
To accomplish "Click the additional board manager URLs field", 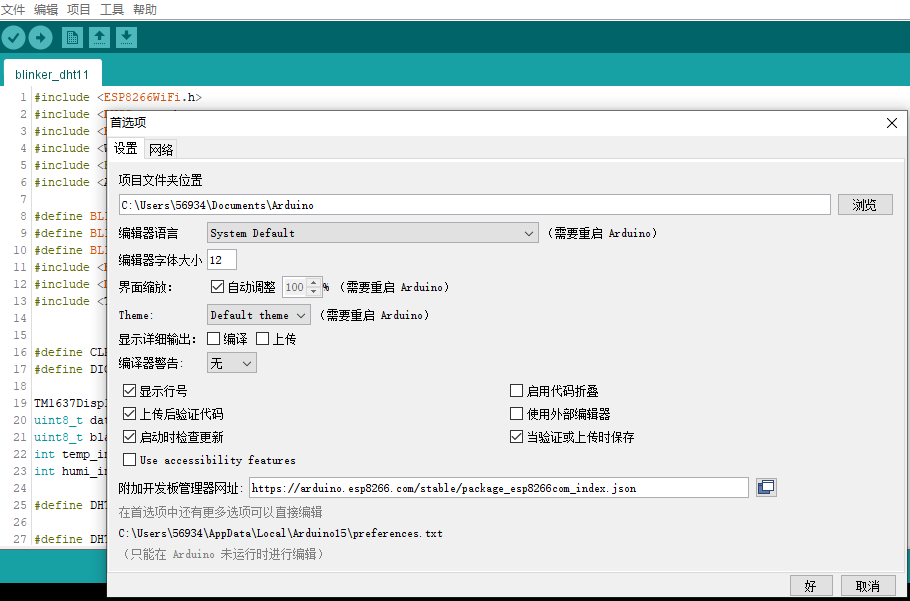I will click(x=499, y=488).
